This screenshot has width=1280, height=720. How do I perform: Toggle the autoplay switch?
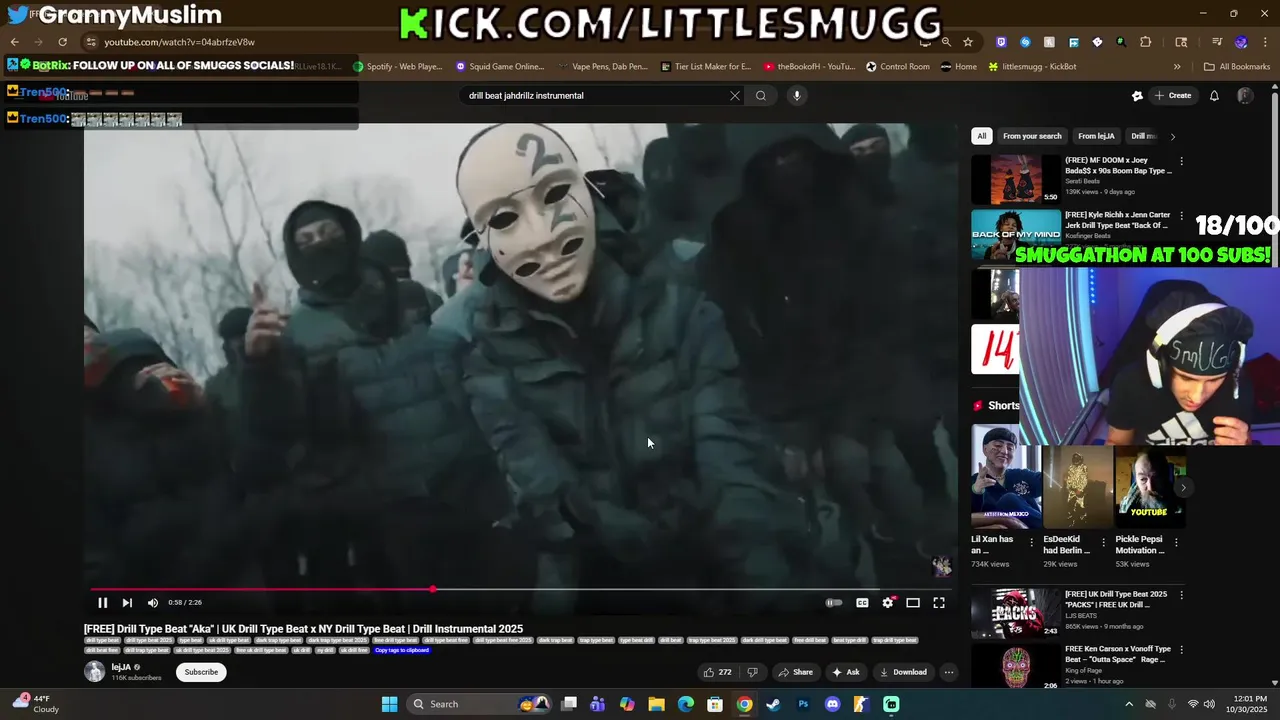(834, 603)
